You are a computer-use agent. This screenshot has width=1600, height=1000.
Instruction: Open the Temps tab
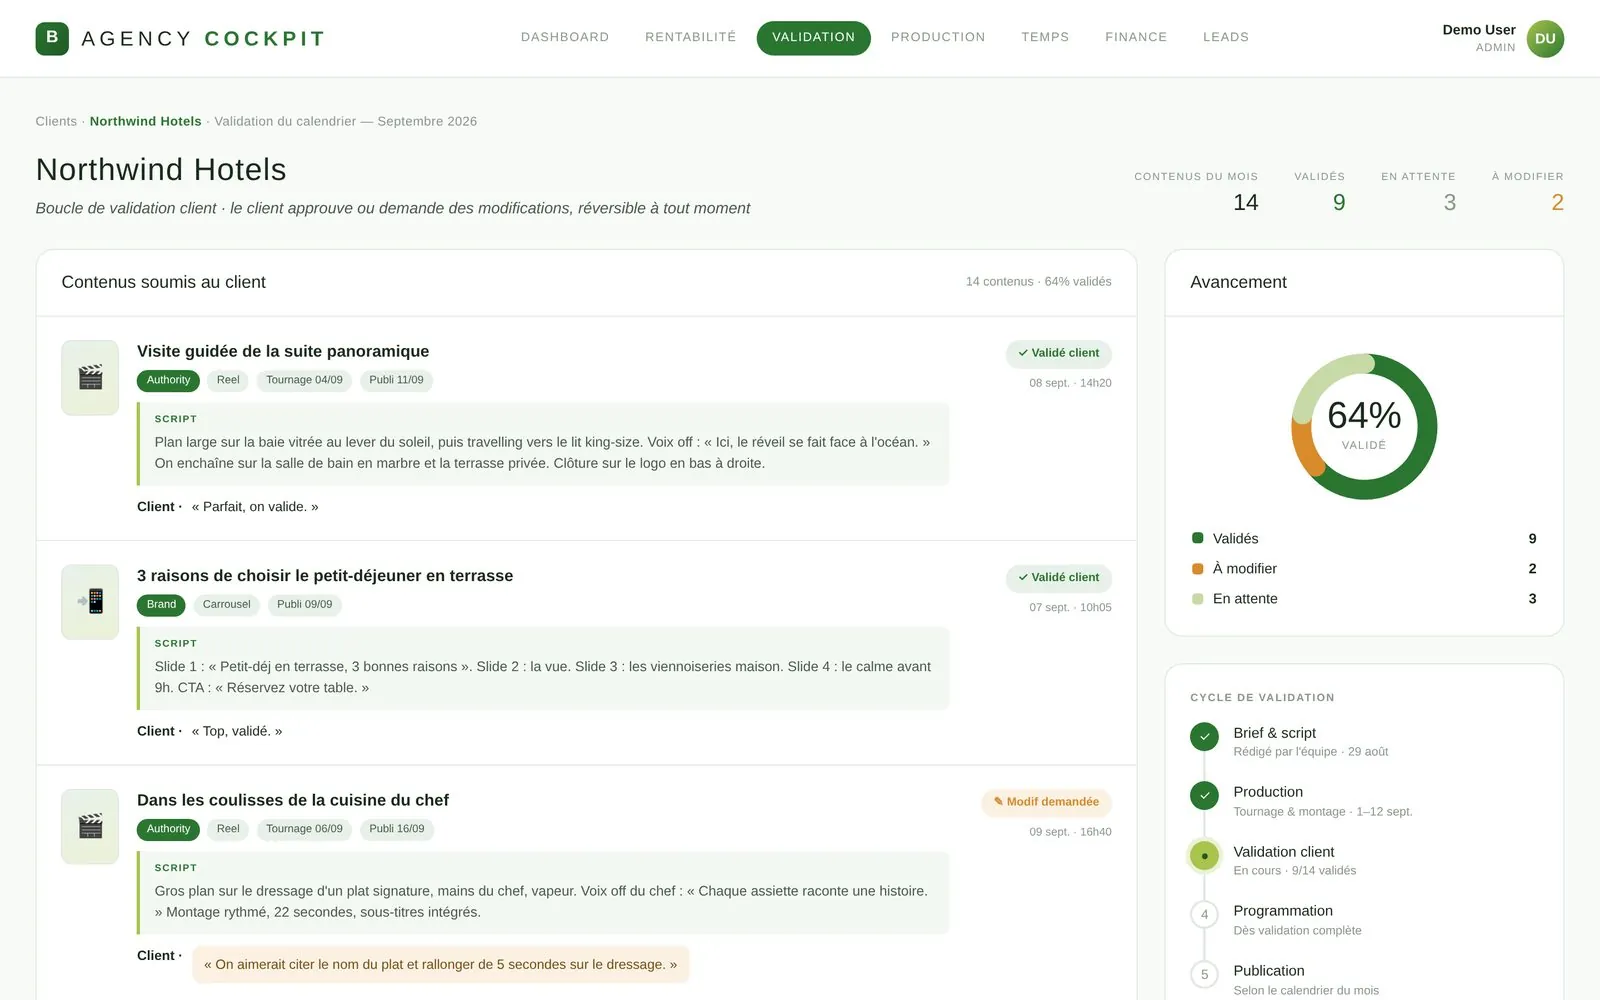(1045, 37)
